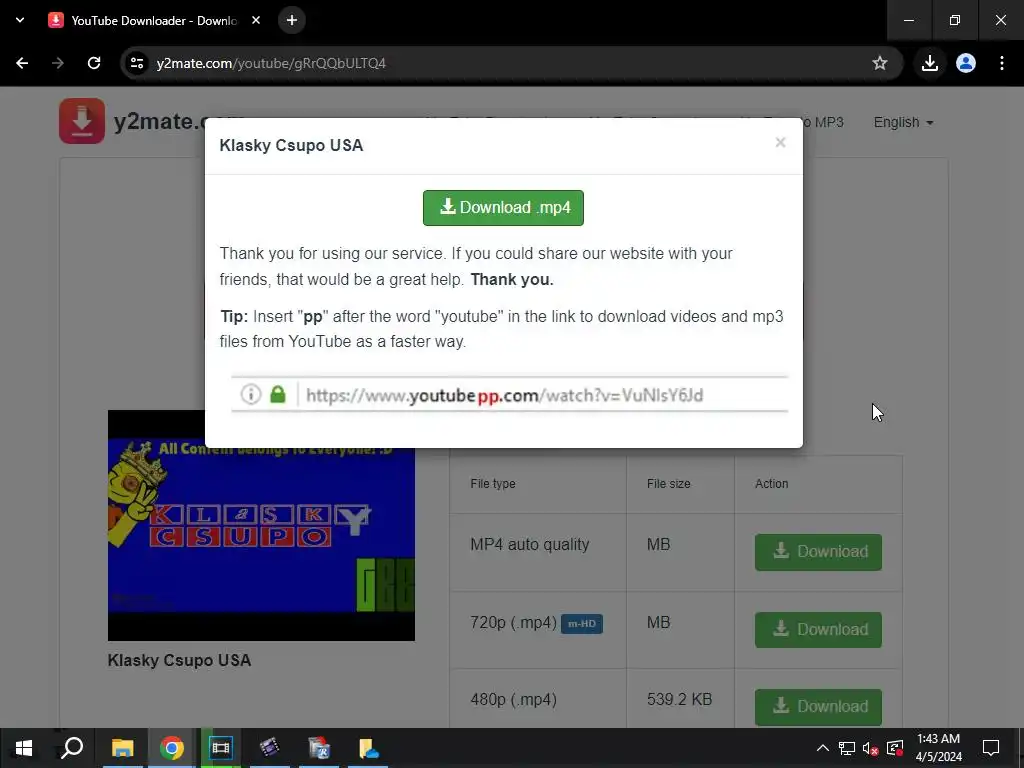Click the green Download .mp4 button
Image resolution: width=1024 pixels, height=768 pixels.
[x=503, y=208]
